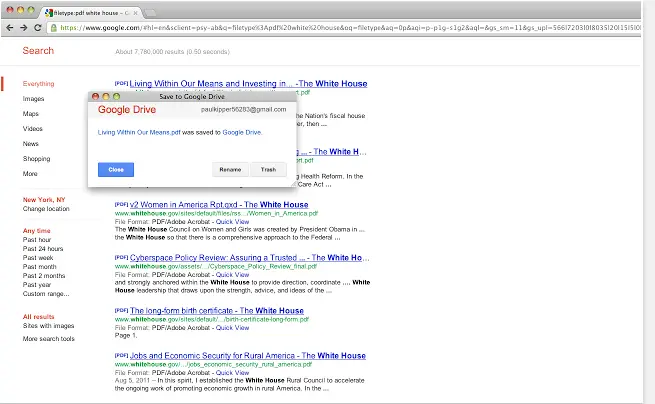Image resolution: width=655 pixels, height=404 pixels.
Task: Zoom the Save to Google Drive window with green button
Action: [117, 97]
